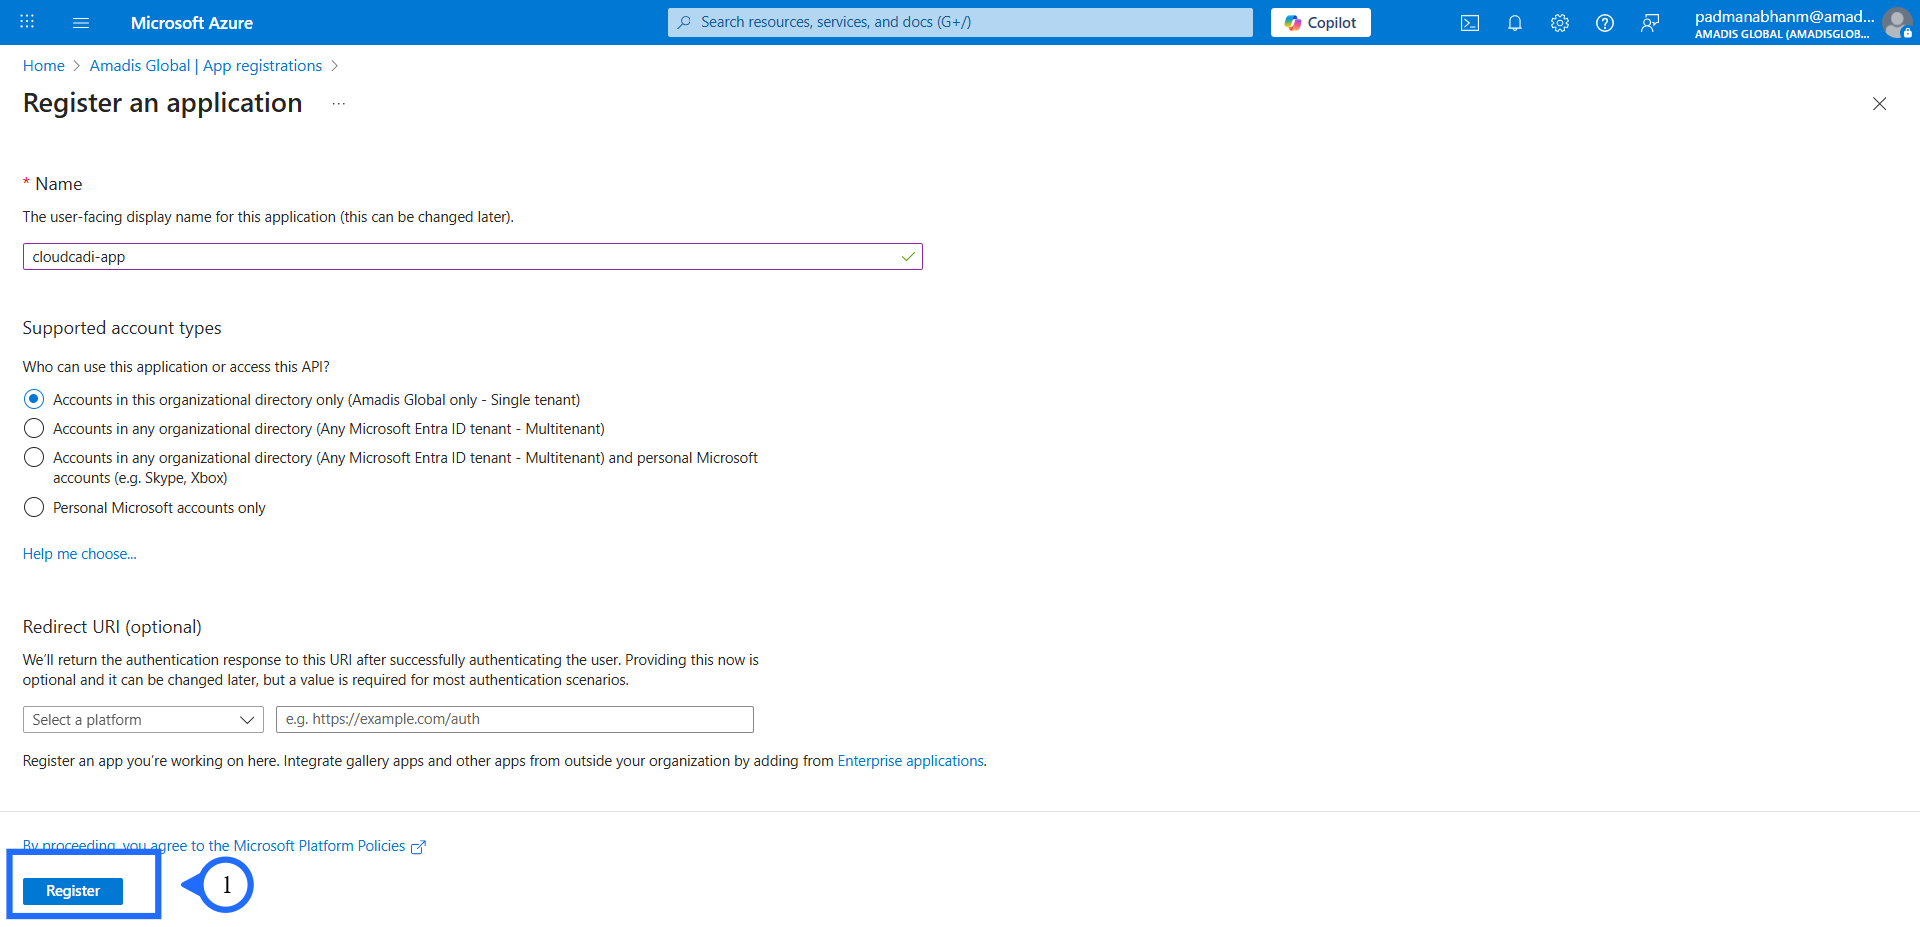Click the redirect URI input field
1920x927 pixels.
click(514, 720)
